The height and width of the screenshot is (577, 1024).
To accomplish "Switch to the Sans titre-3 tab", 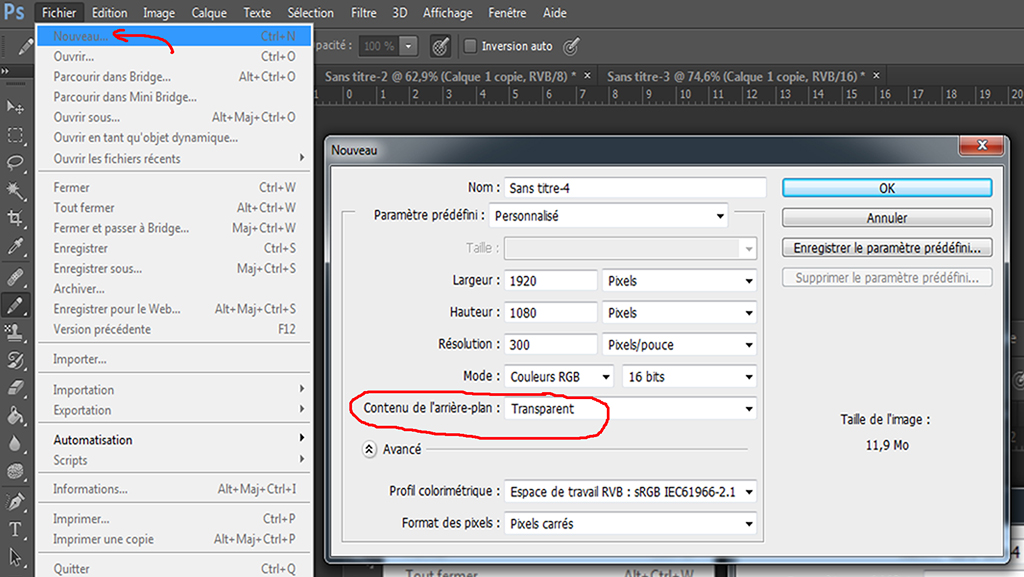I will [x=735, y=76].
